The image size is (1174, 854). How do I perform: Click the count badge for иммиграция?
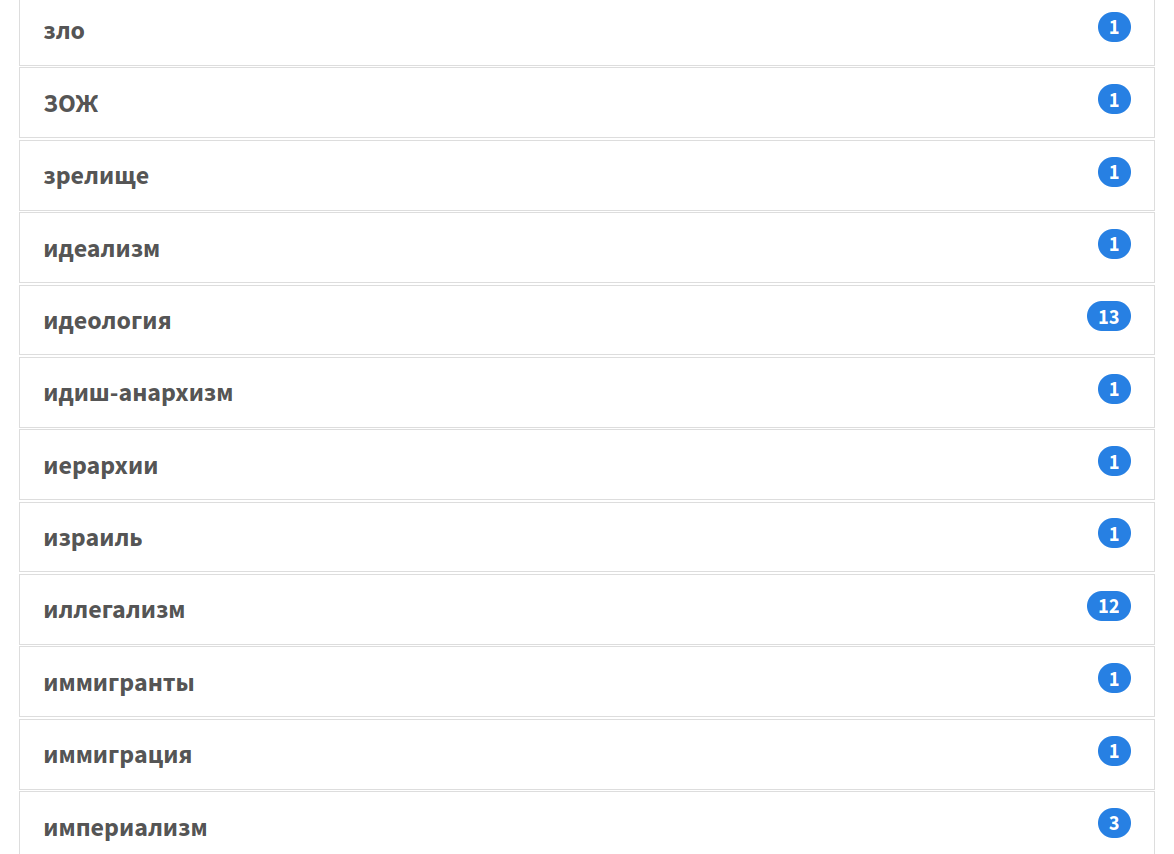point(1114,751)
